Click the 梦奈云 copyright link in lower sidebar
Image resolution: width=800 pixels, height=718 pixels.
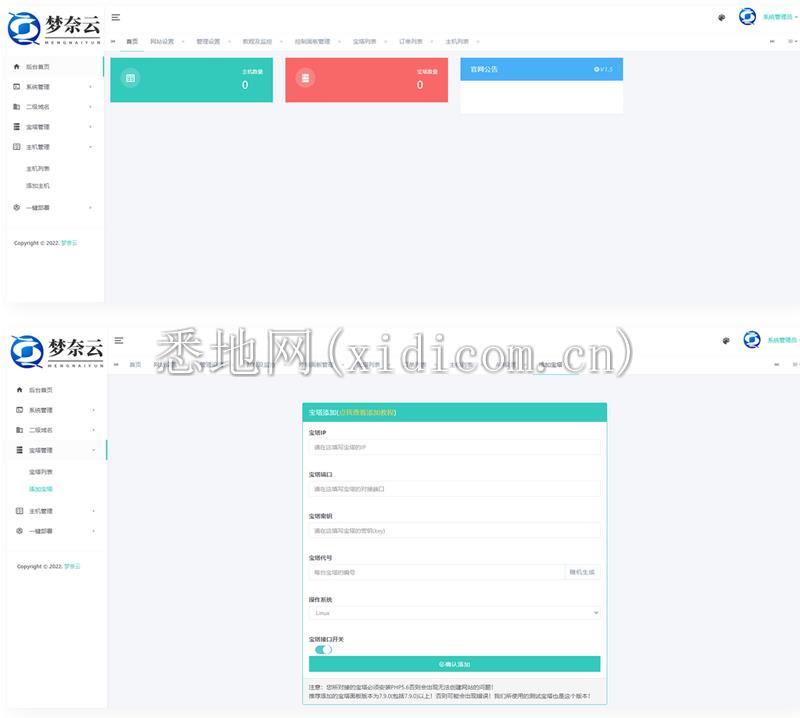[x=72, y=566]
